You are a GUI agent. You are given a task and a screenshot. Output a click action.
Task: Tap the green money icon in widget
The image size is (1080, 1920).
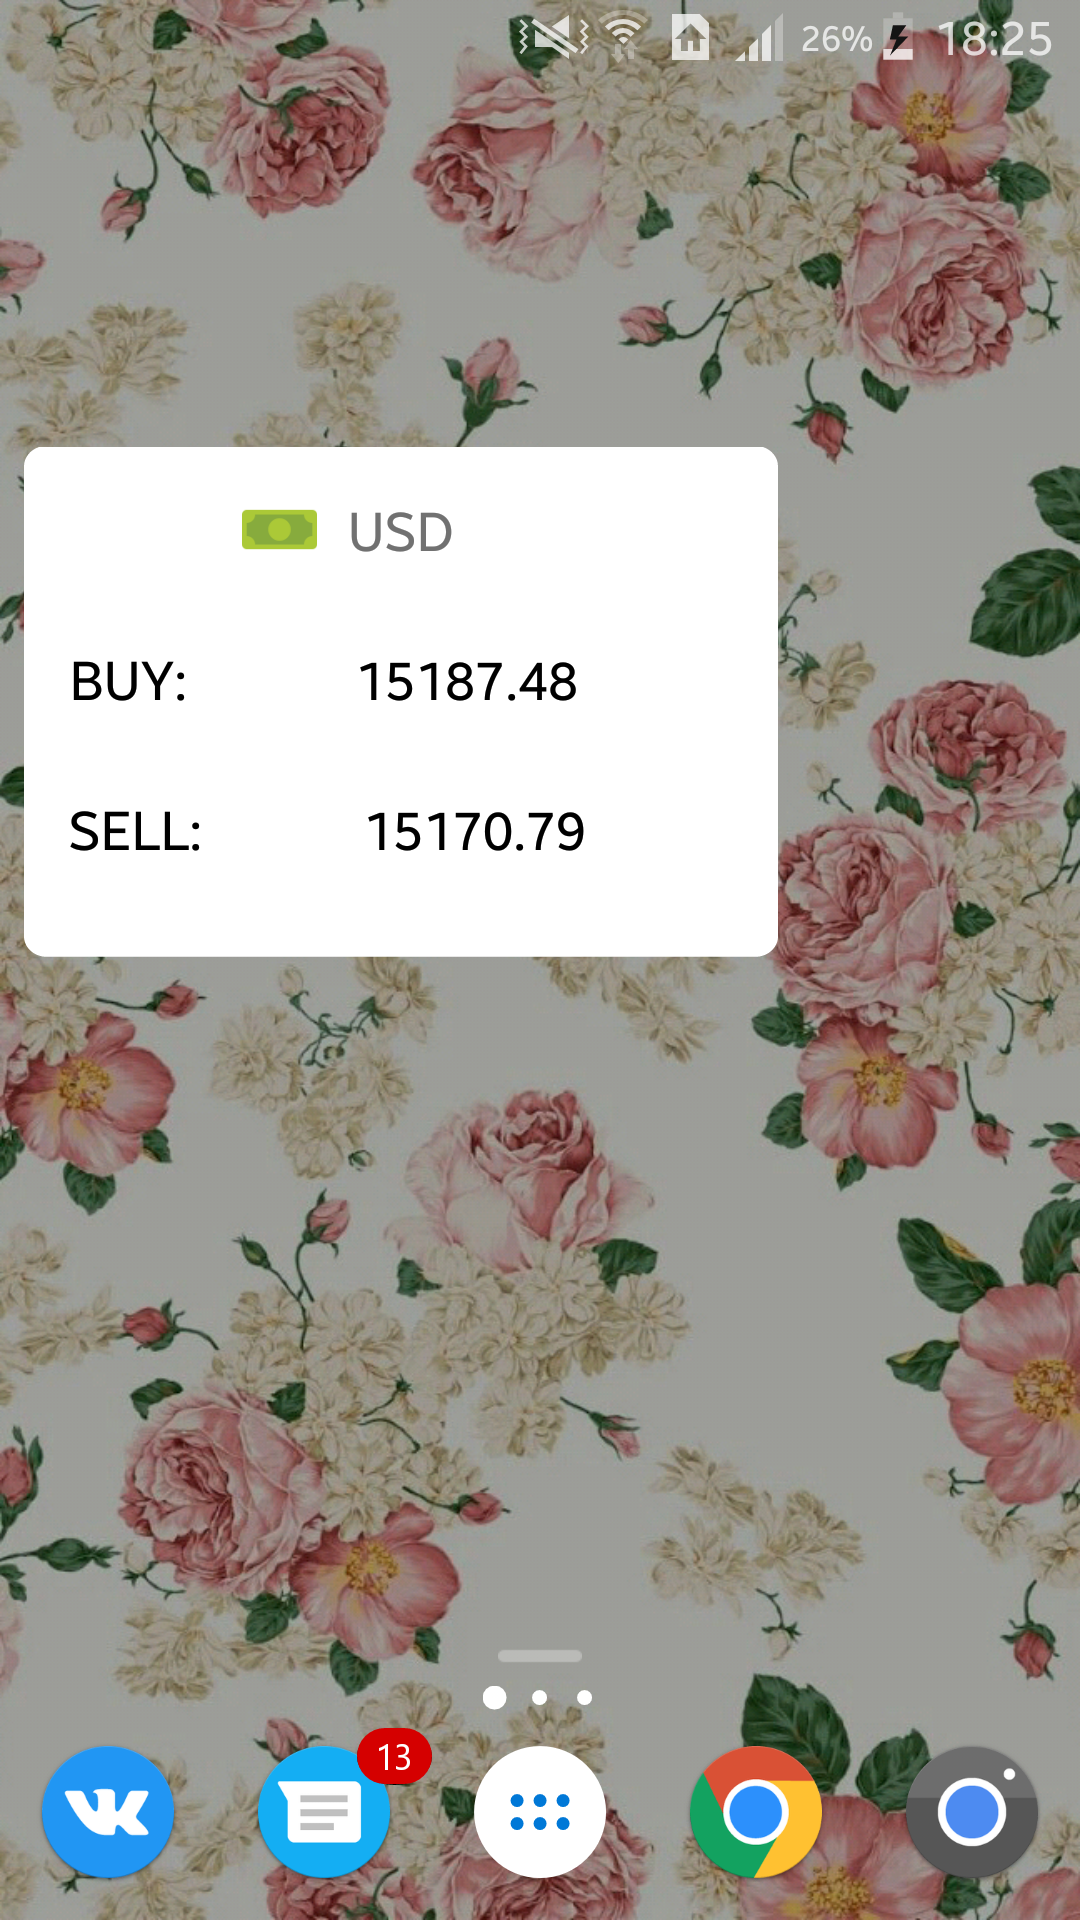pyautogui.click(x=279, y=529)
